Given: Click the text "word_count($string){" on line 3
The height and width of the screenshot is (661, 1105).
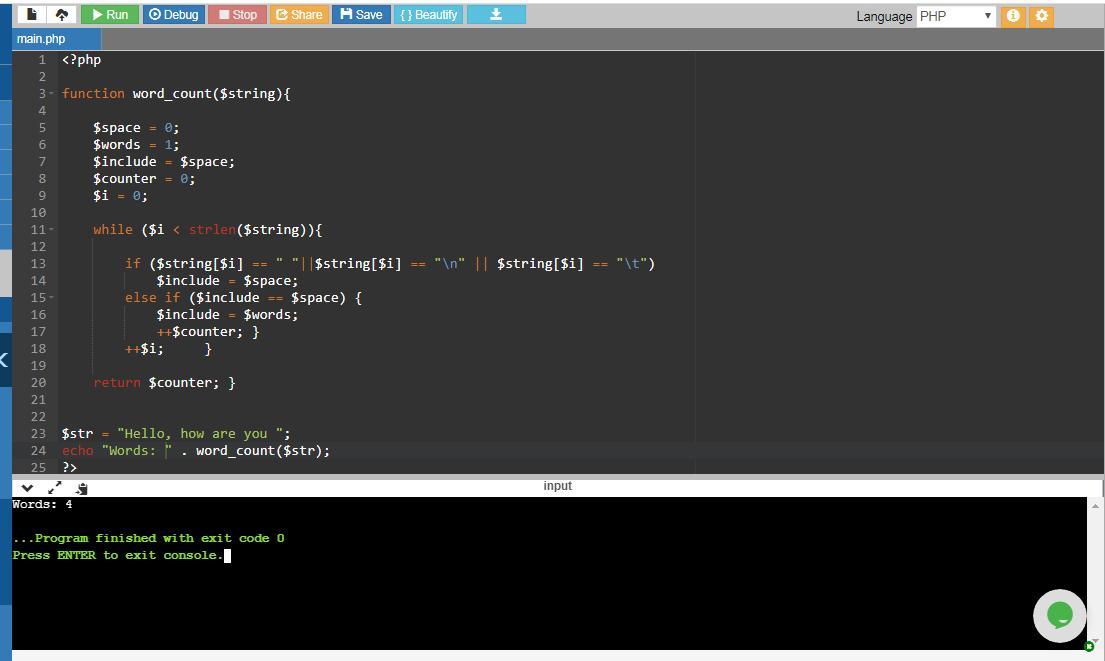Looking at the screenshot, I should tap(211, 94).
